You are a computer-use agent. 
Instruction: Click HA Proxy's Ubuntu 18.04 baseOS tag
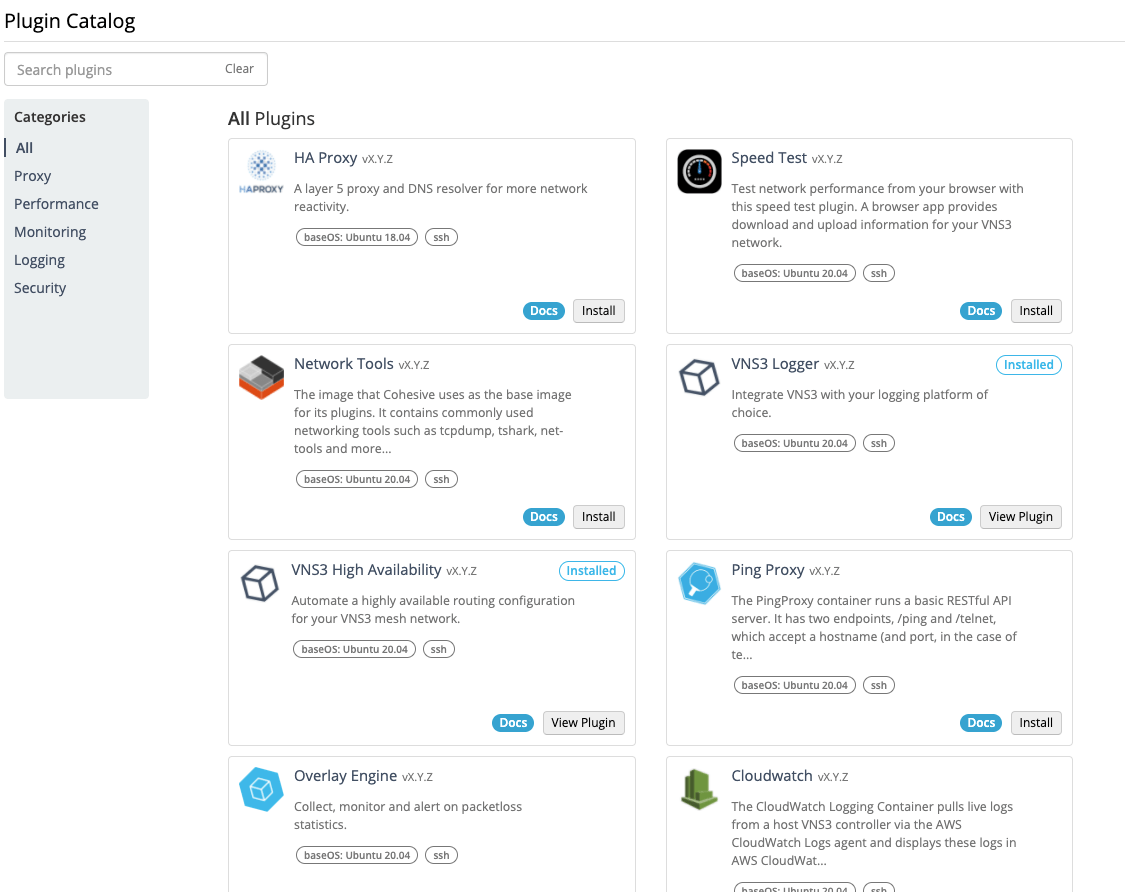(x=357, y=238)
